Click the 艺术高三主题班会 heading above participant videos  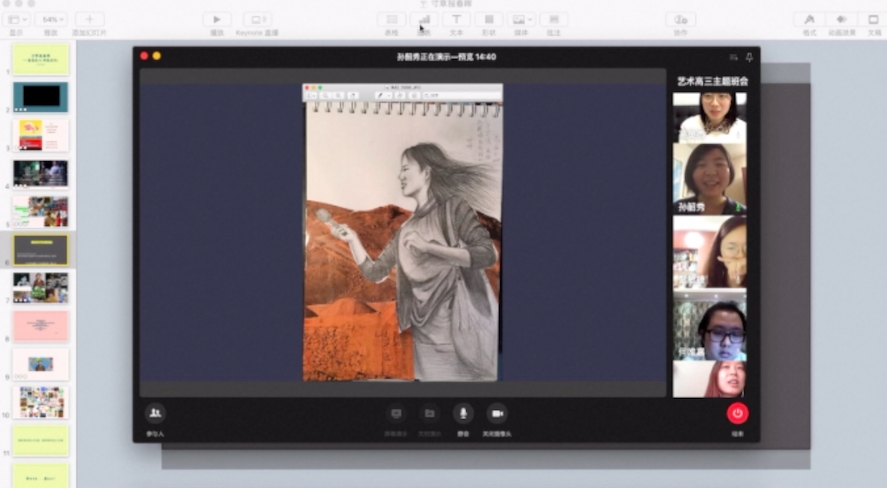[x=712, y=81]
